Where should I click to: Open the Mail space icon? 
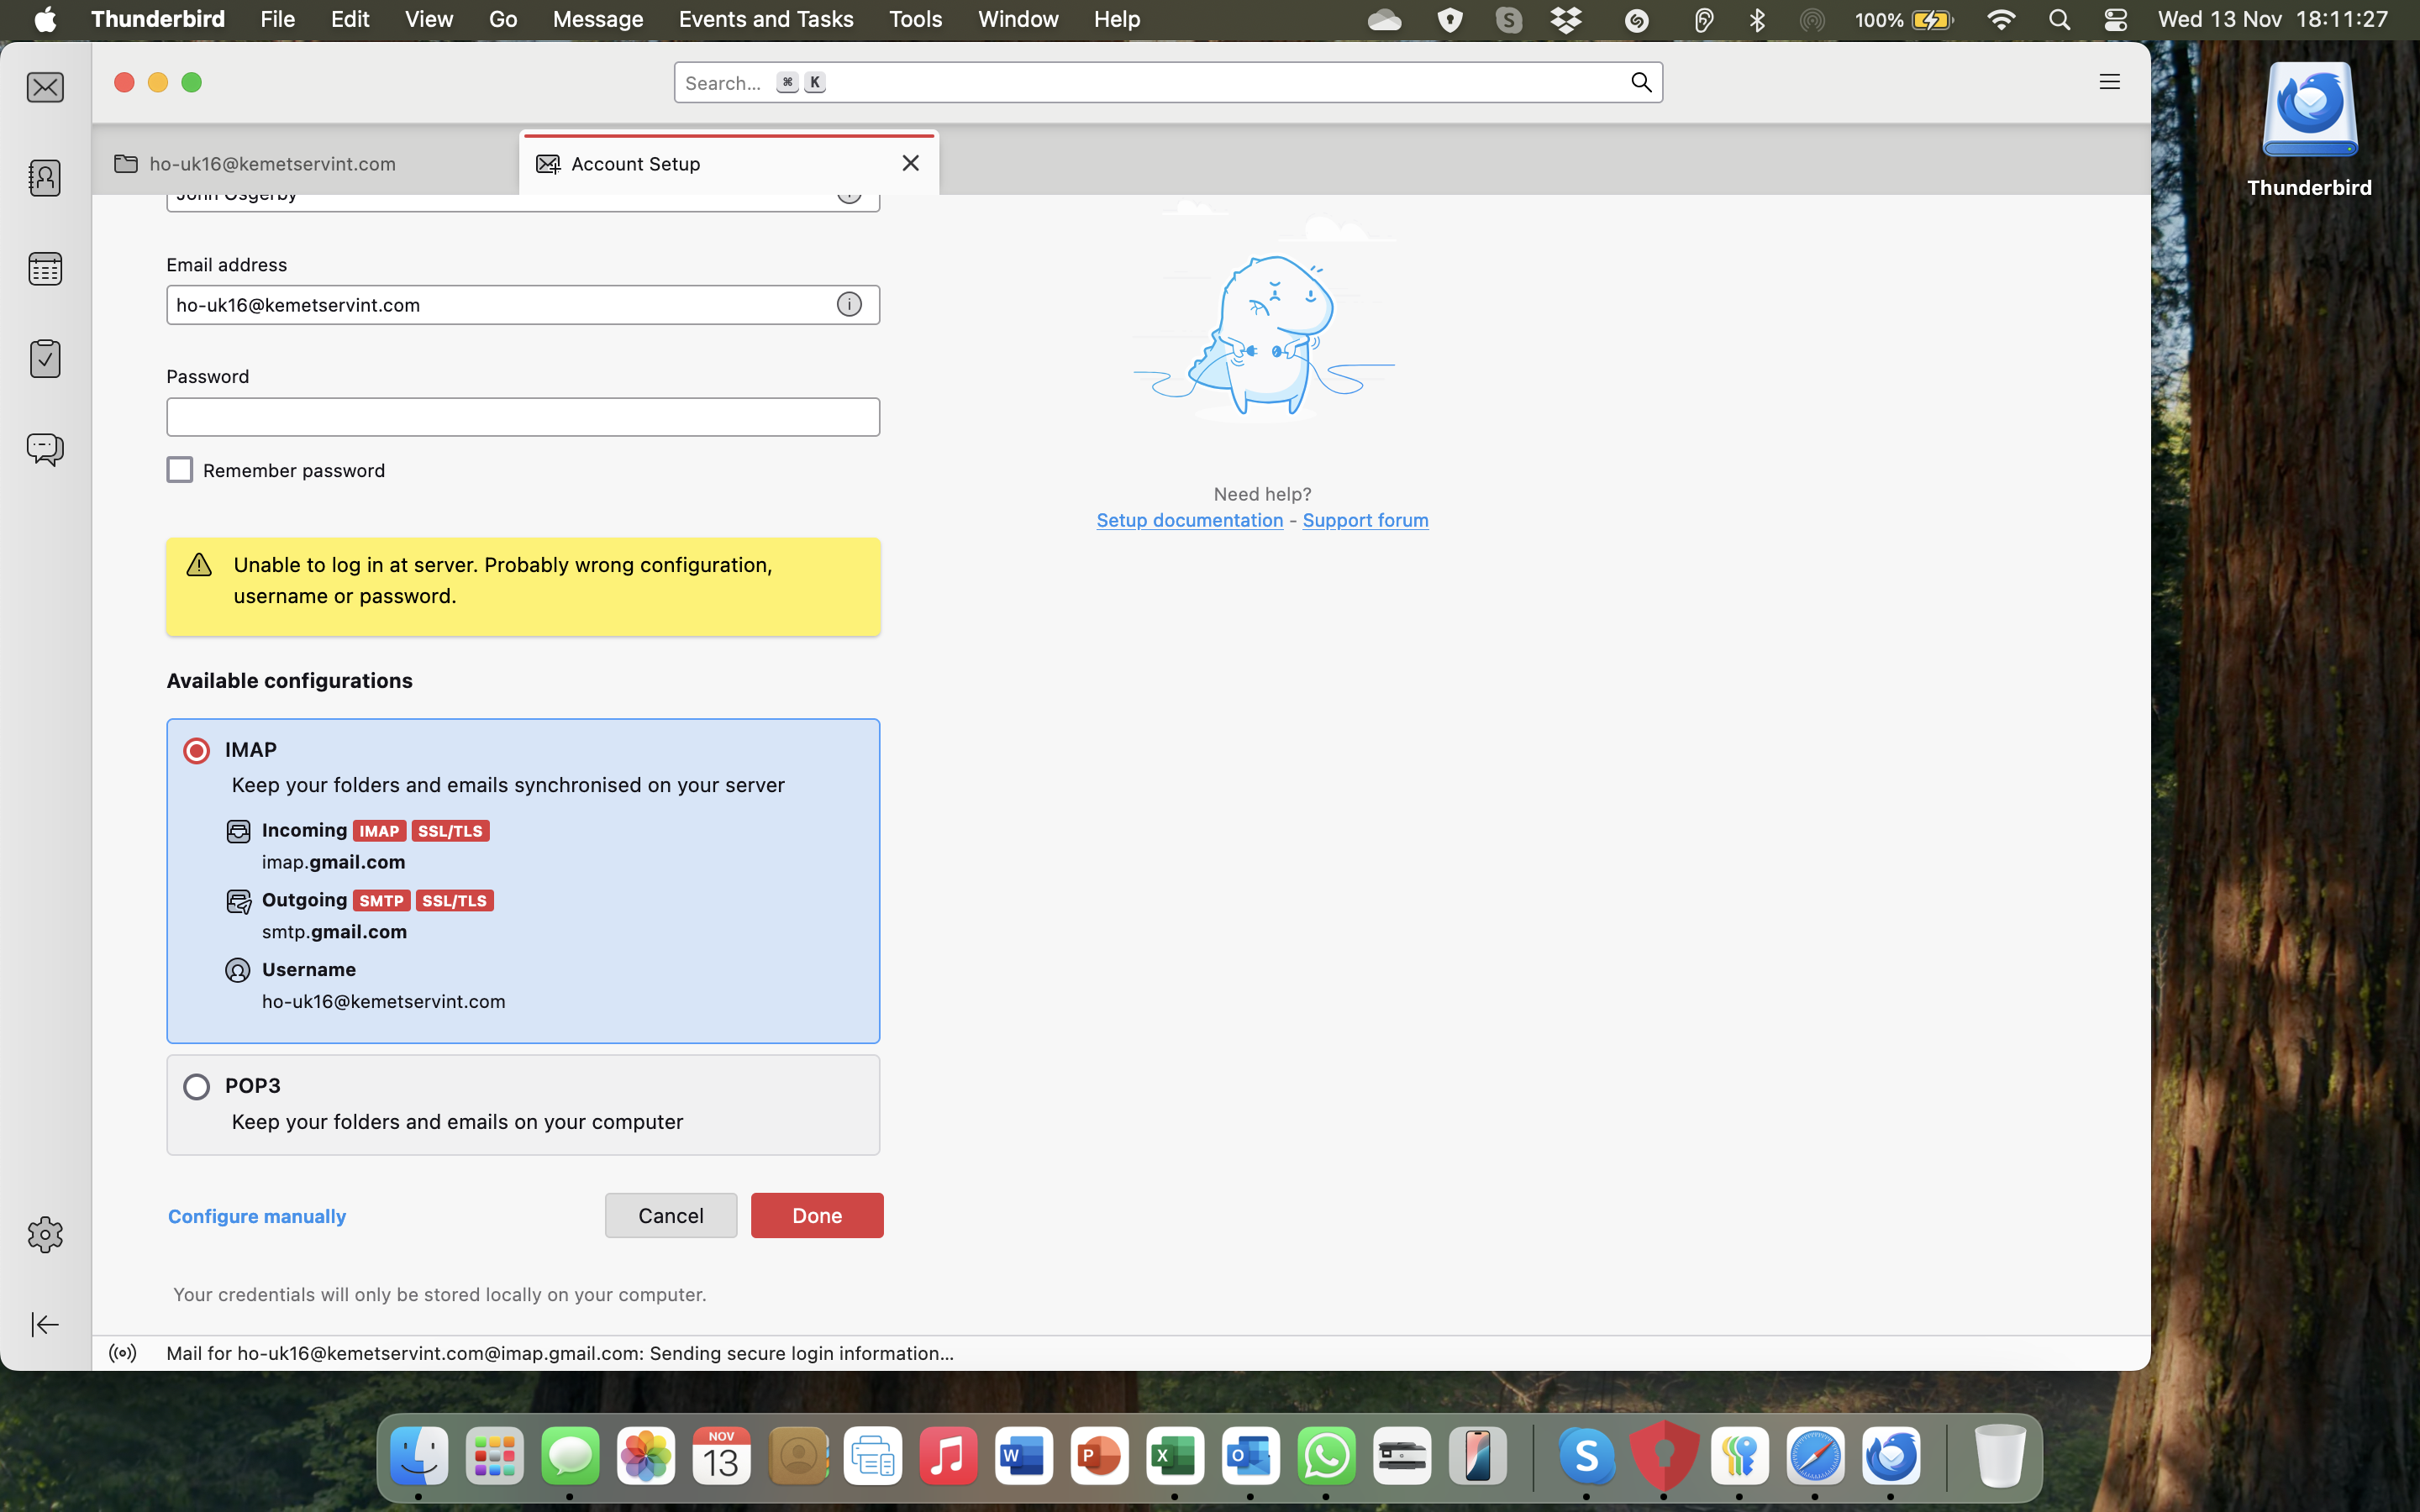[x=45, y=88]
